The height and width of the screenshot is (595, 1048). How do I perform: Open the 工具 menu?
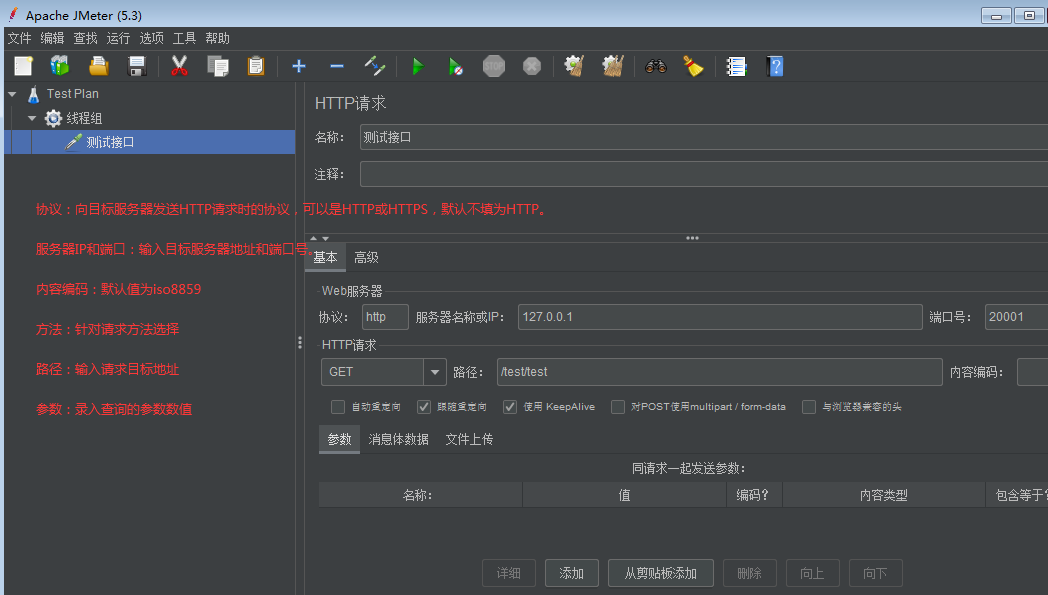click(x=184, y=38)
